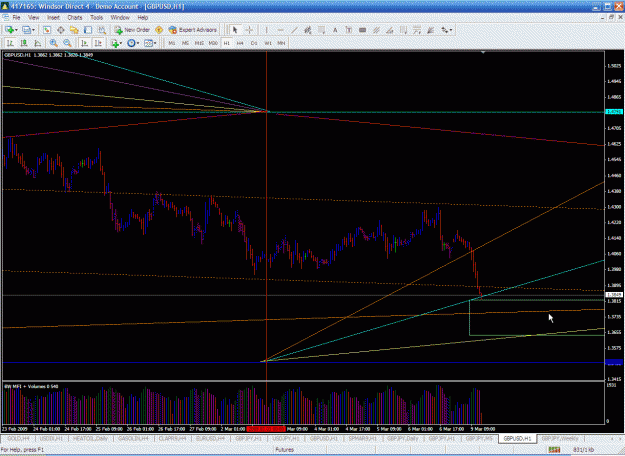Toggle chart auto scroll
Screen dimensions: 625x456
tap(84, 43)
